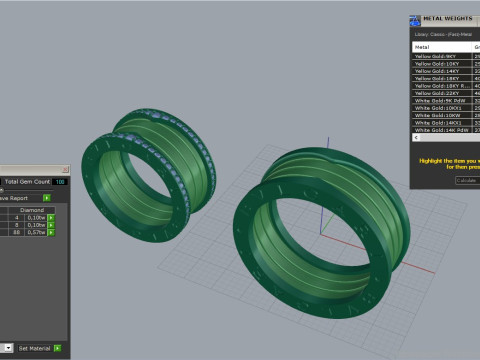The width and height of the screenshot is (480, 360).
Task: Click the Set Material button
Action: pos(34,348)
